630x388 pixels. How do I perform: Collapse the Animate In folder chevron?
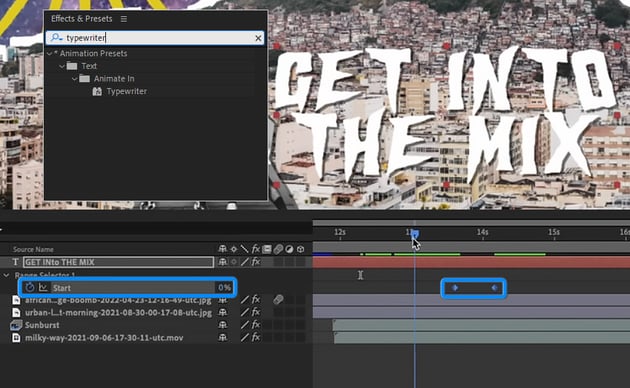pyautogui.click(x=74, y=79)
